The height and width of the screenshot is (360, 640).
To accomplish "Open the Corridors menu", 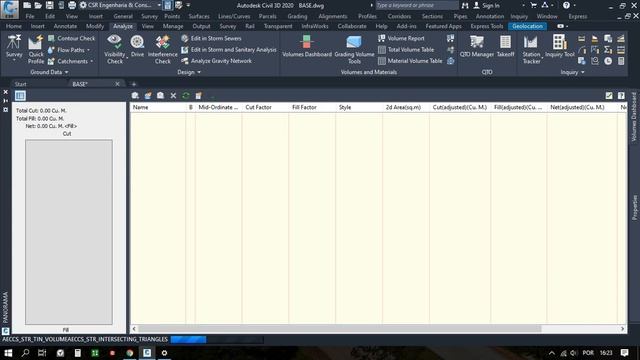I will (399, 16).
